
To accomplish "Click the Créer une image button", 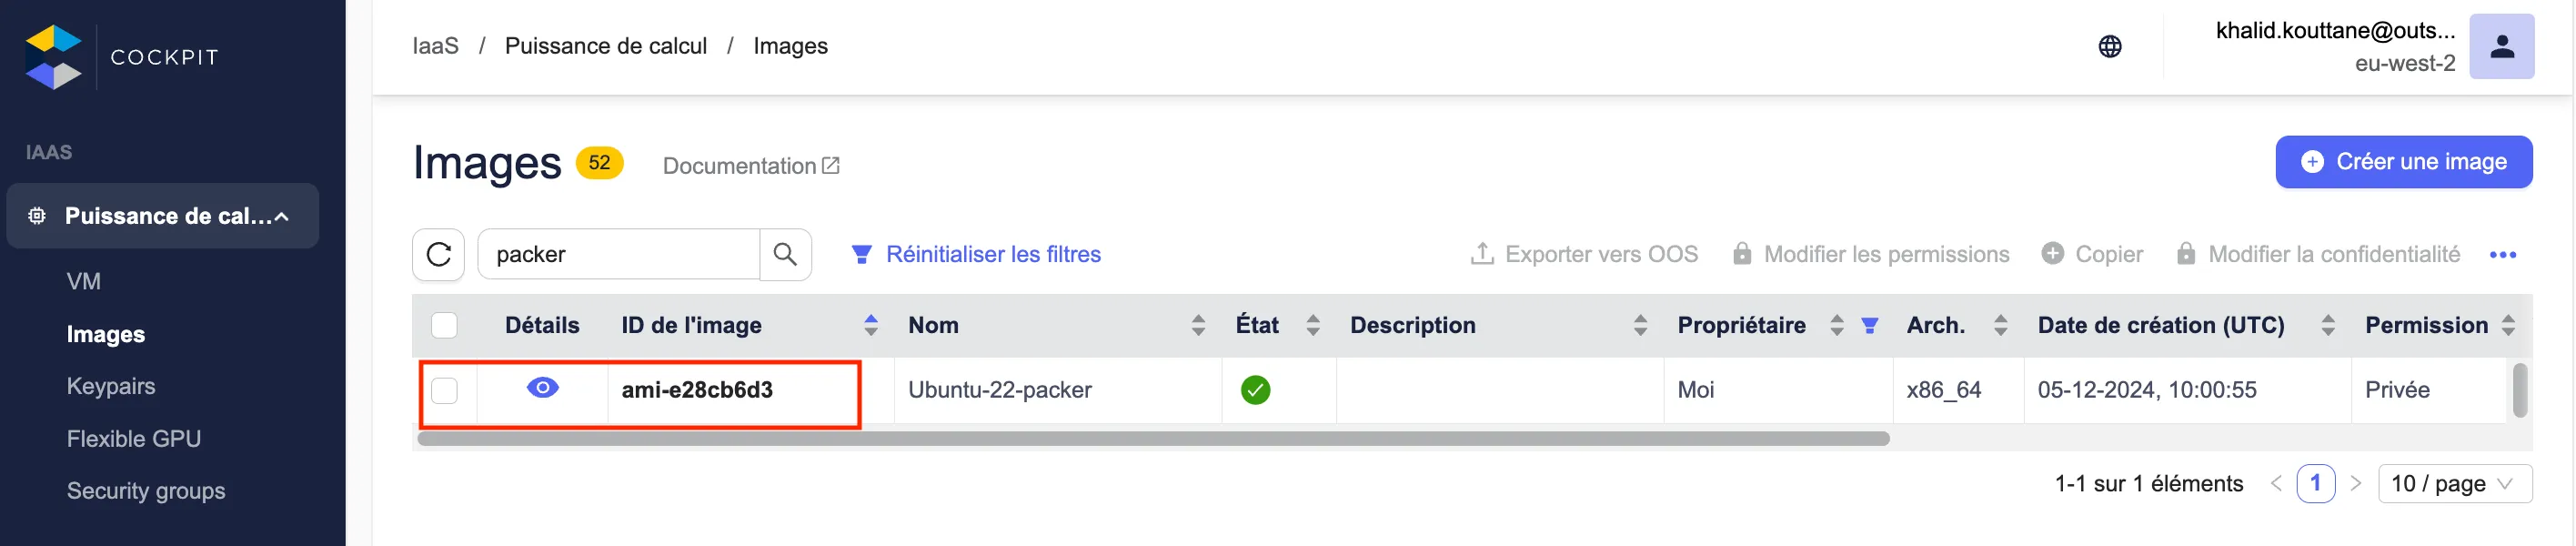I will tap(2403, 162).
